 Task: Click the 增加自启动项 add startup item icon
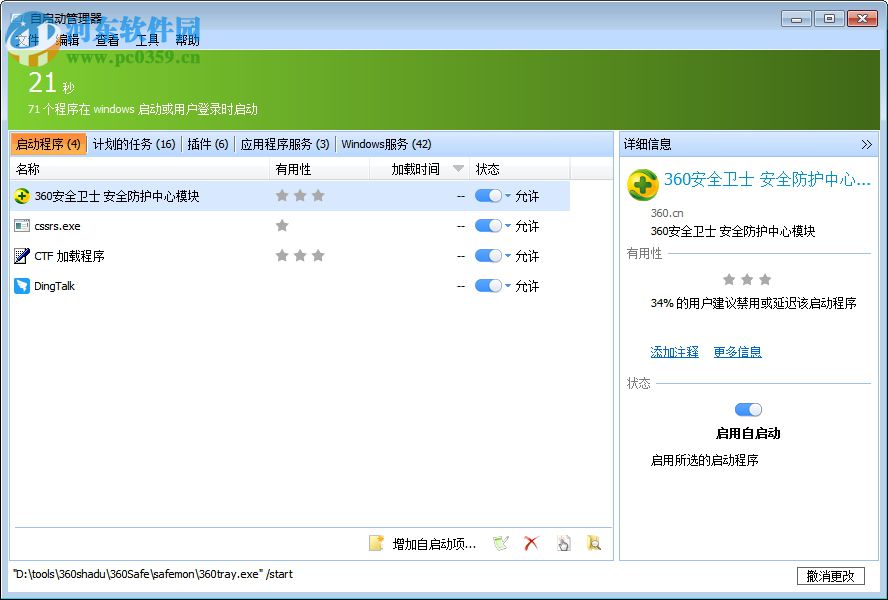377,543
